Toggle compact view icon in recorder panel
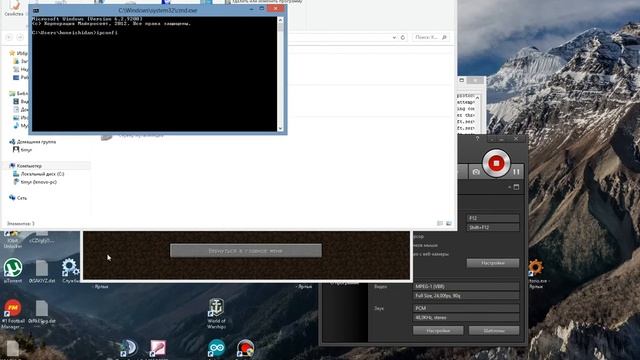The image size is (640, 360). [x=516, y=187]
